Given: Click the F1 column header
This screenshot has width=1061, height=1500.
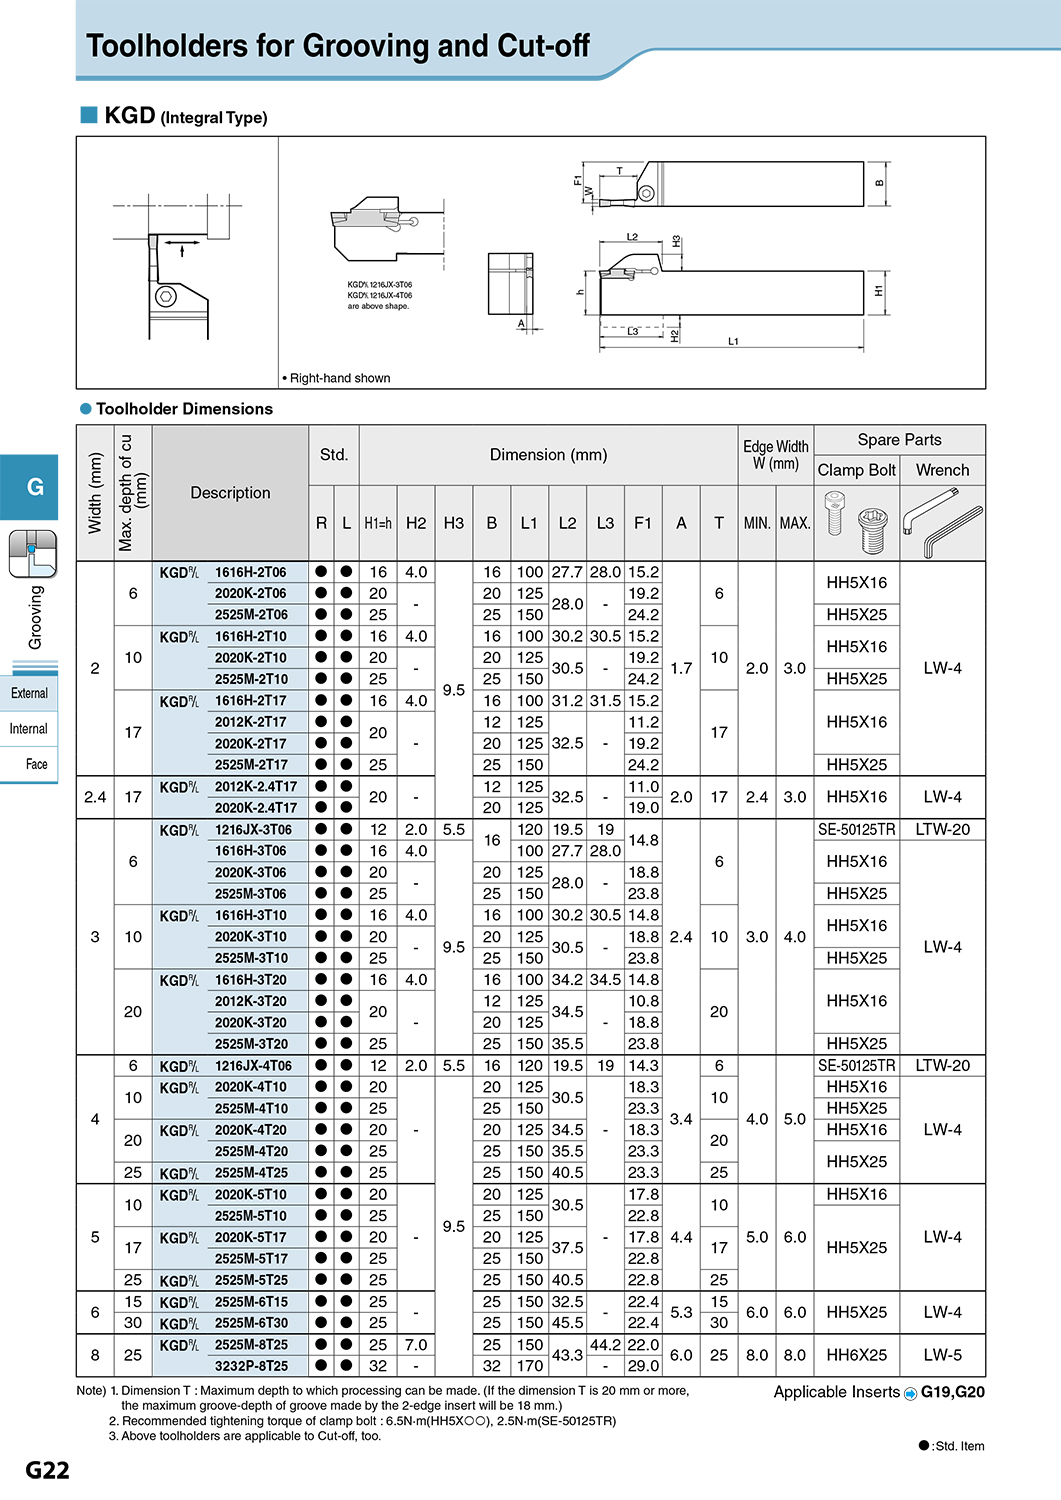Looking at the screenshot, I should click(643, 523).
